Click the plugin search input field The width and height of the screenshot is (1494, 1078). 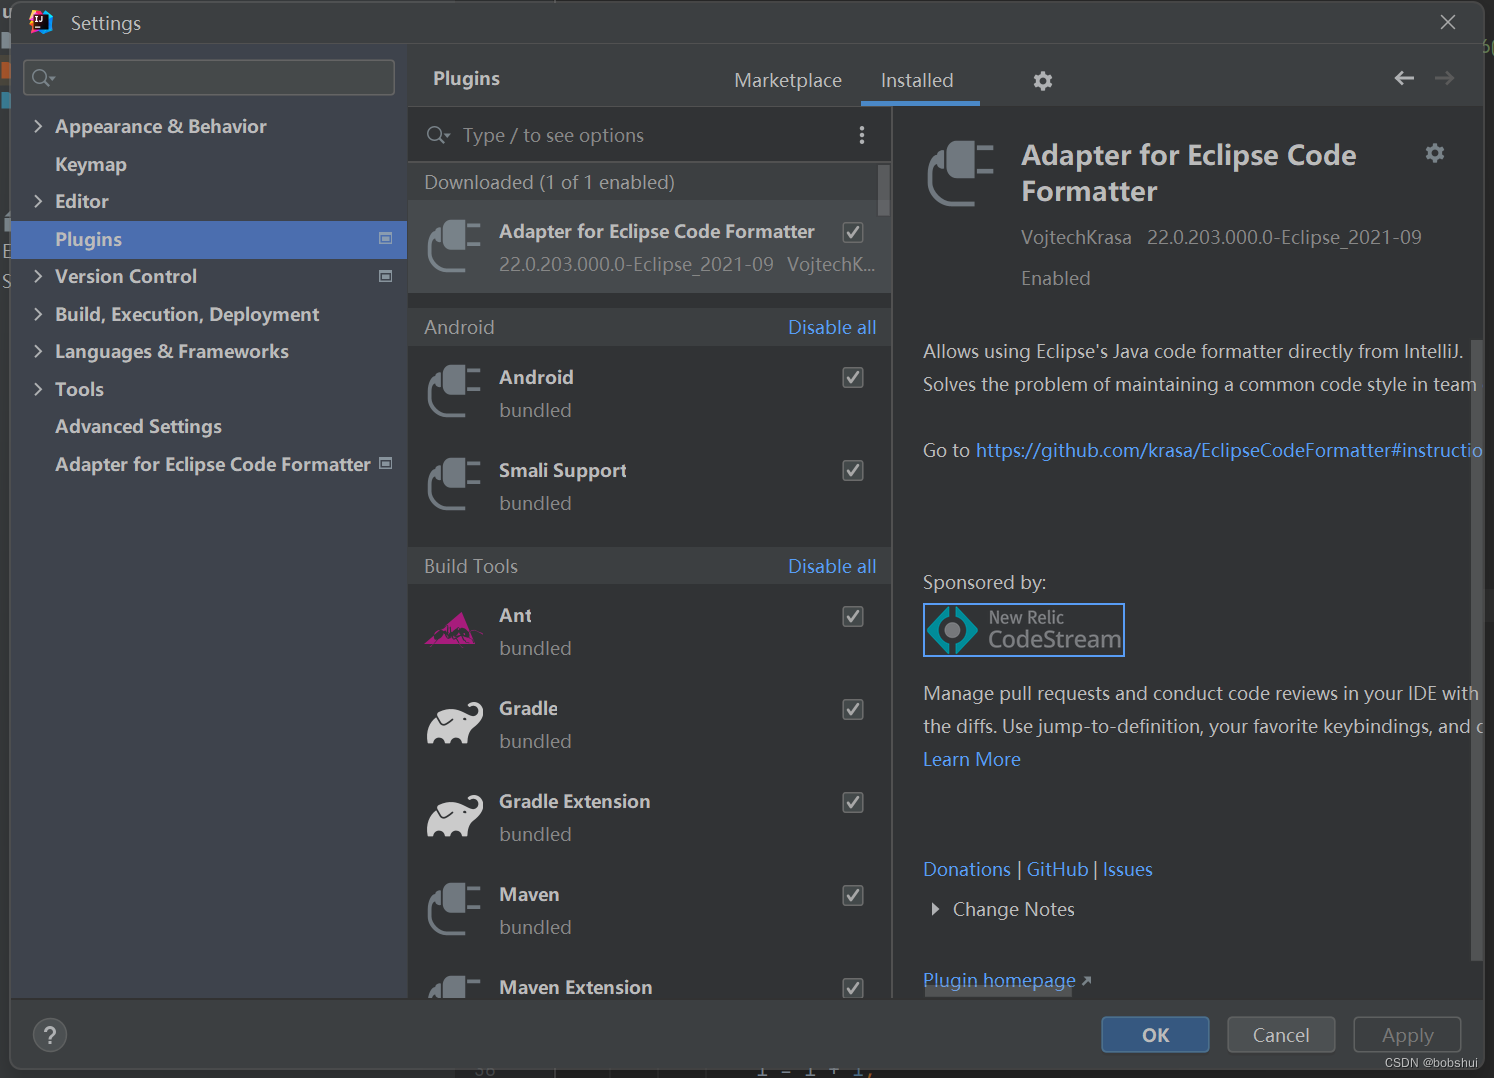pos(650,135)
